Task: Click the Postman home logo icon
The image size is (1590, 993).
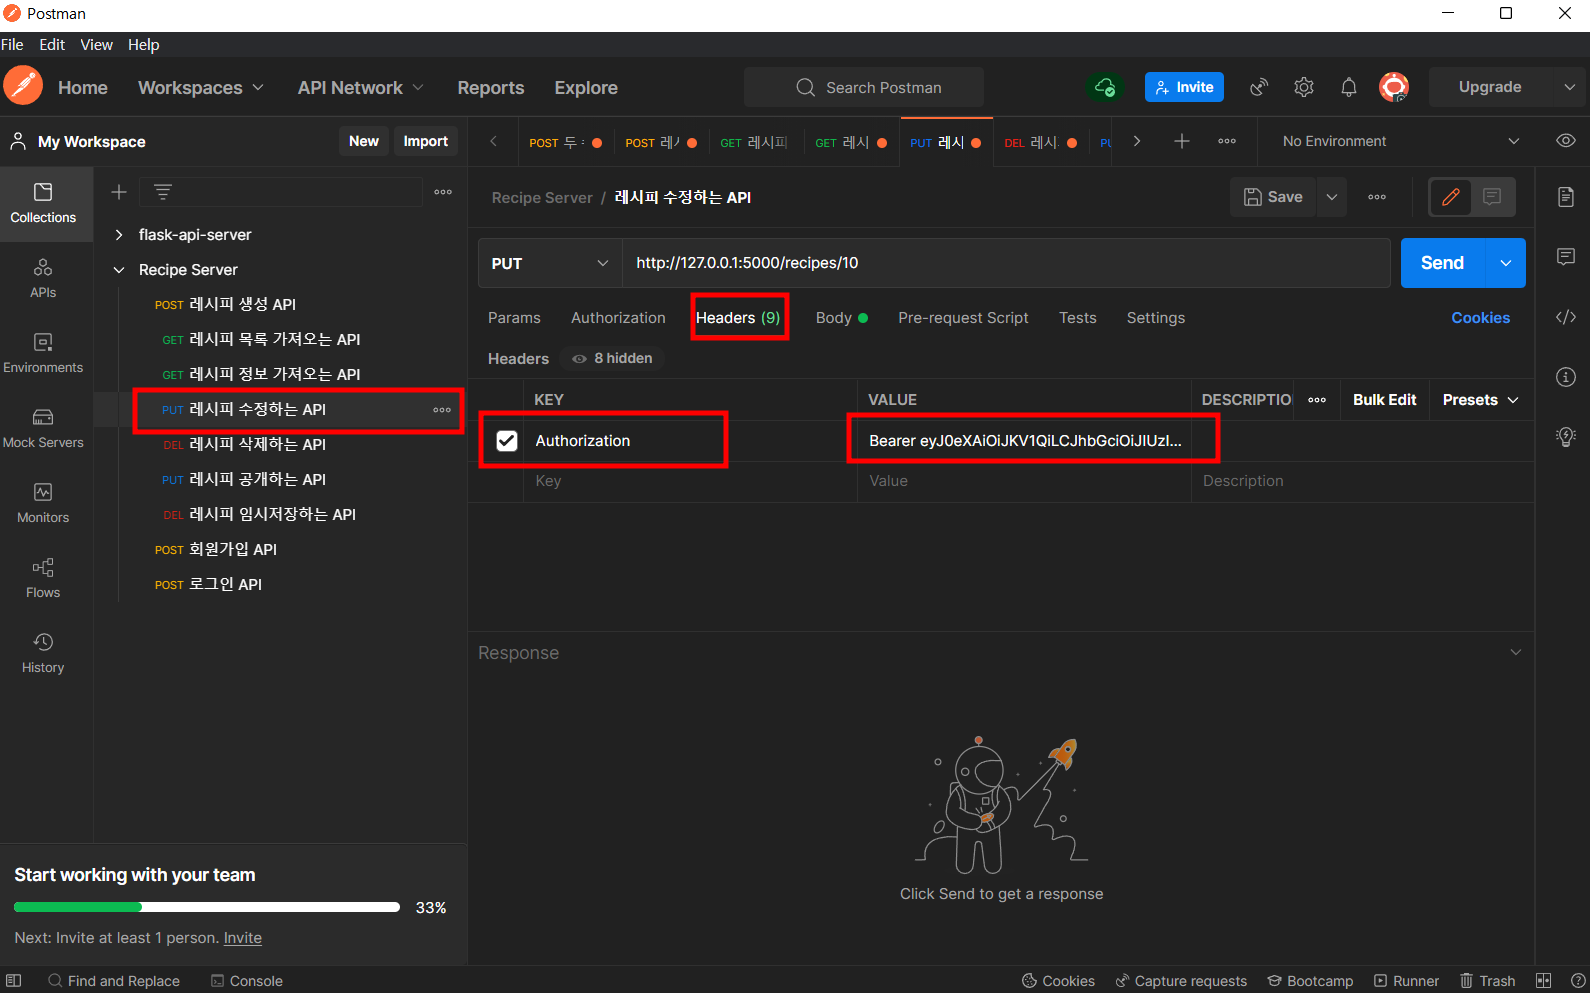Action: pos(23,86)
